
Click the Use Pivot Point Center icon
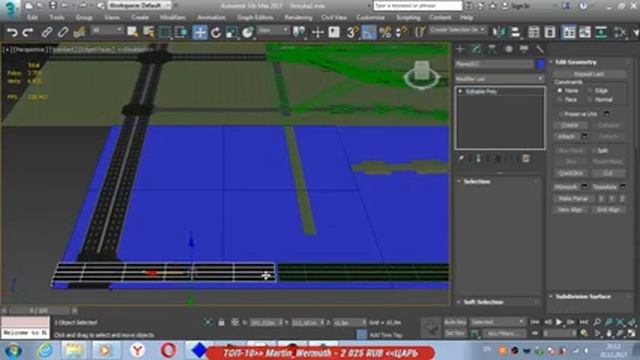point(299,32)
